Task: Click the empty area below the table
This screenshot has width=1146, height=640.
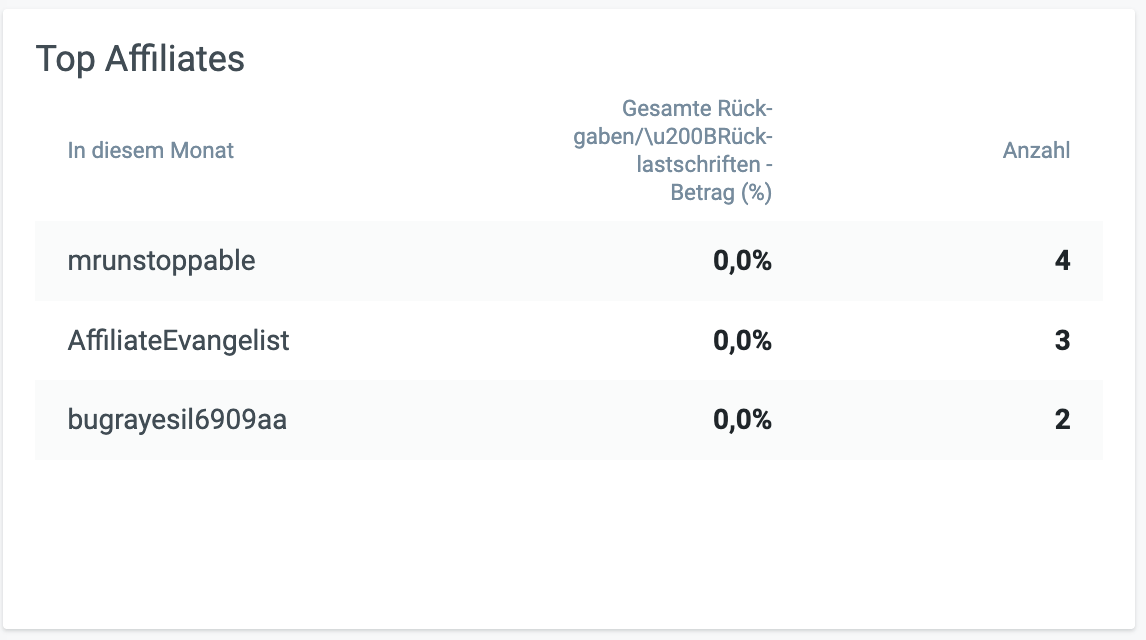Action: coord(569,544)
